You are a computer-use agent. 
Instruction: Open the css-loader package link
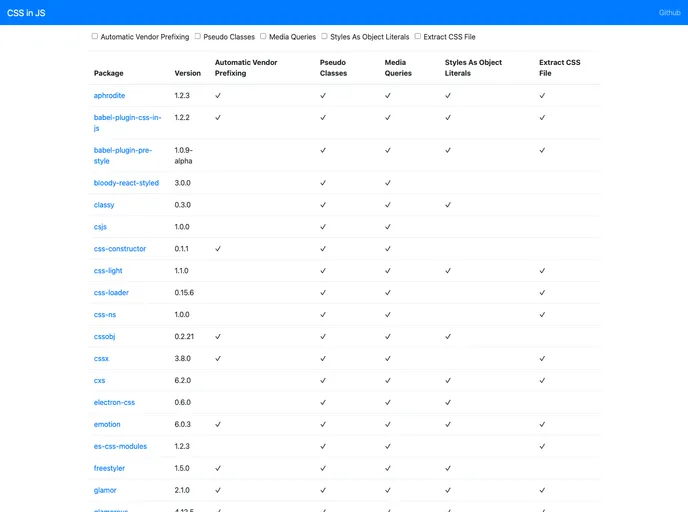click(x=111, y=293)
